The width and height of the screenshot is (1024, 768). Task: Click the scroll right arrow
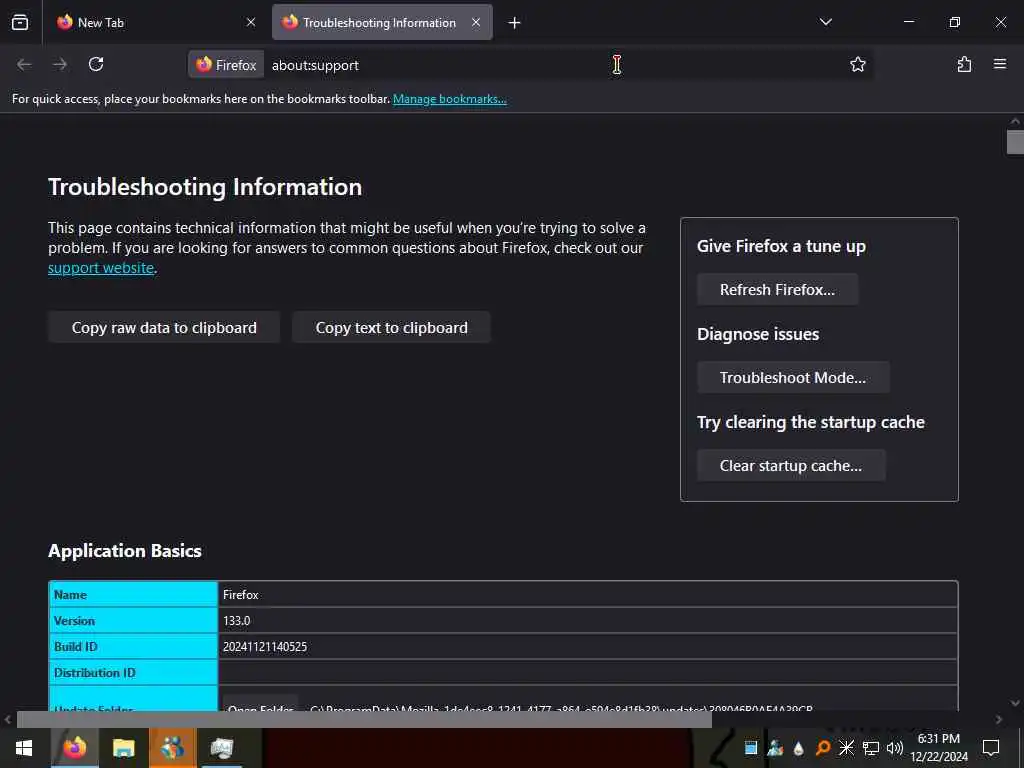point(999,720)
